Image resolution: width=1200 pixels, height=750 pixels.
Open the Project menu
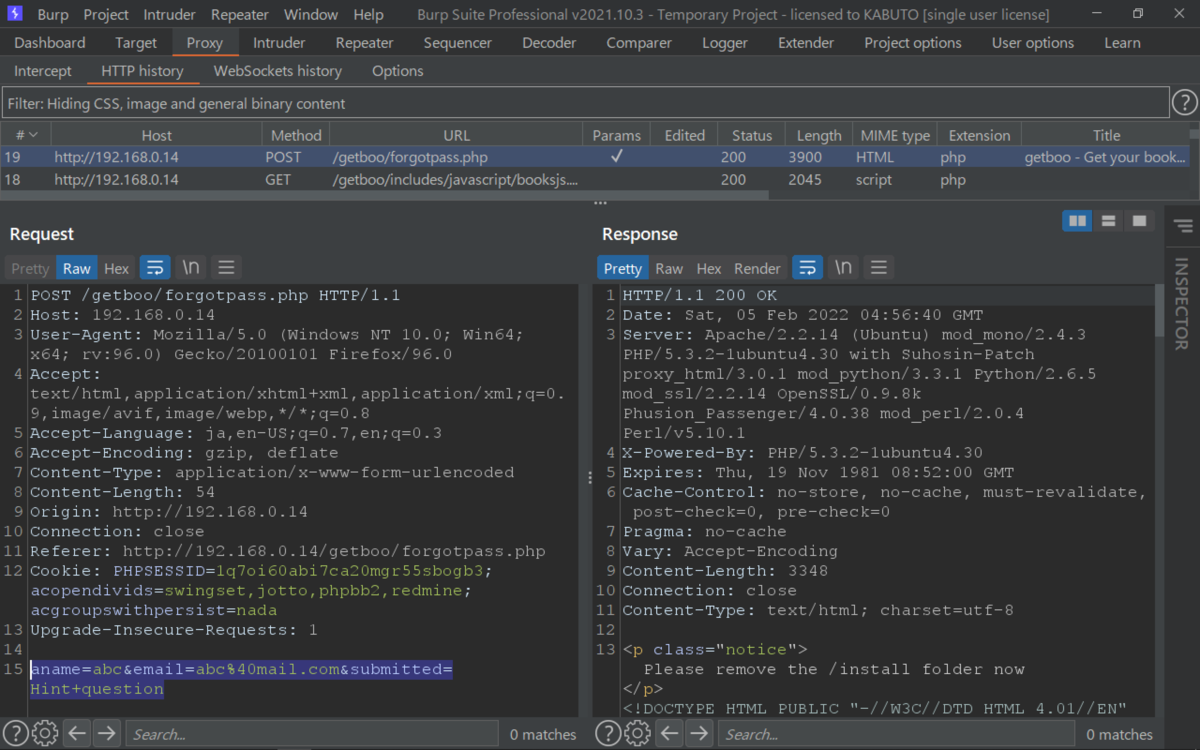[106, 14]
